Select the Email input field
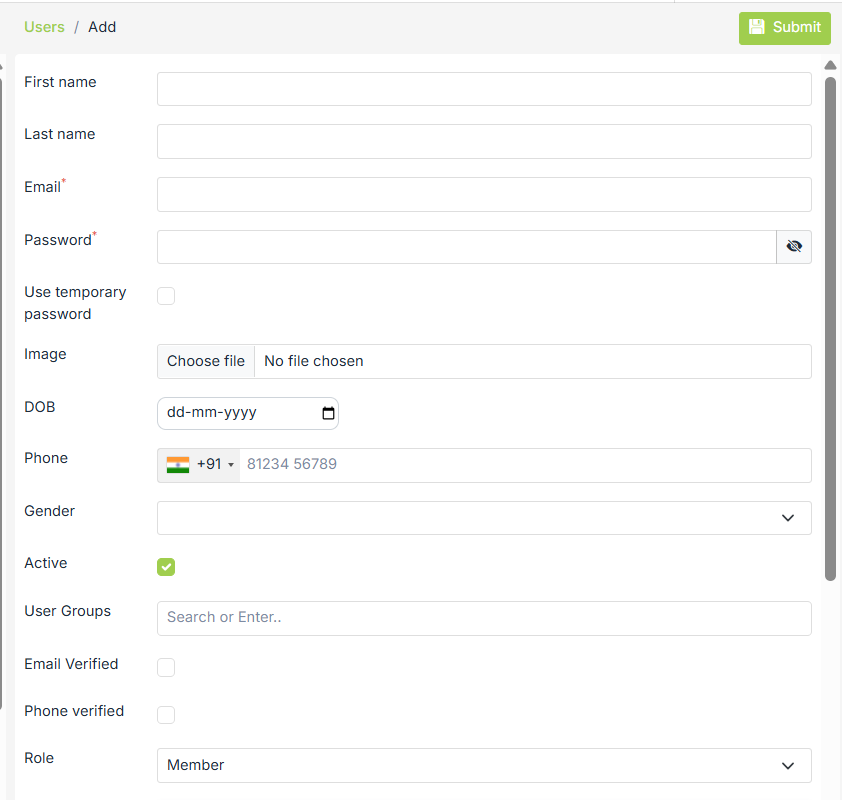 [x=484, y=194]
